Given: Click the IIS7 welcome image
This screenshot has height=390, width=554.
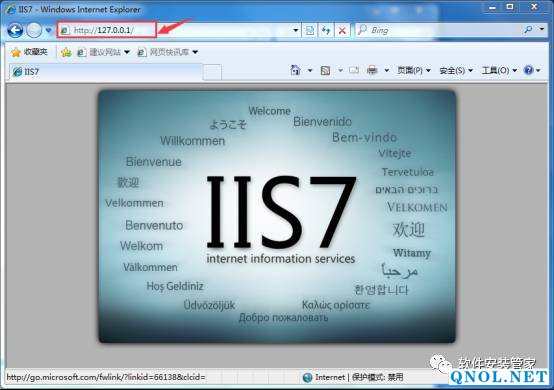Looking at the screenshot, I should coord(277,217).
